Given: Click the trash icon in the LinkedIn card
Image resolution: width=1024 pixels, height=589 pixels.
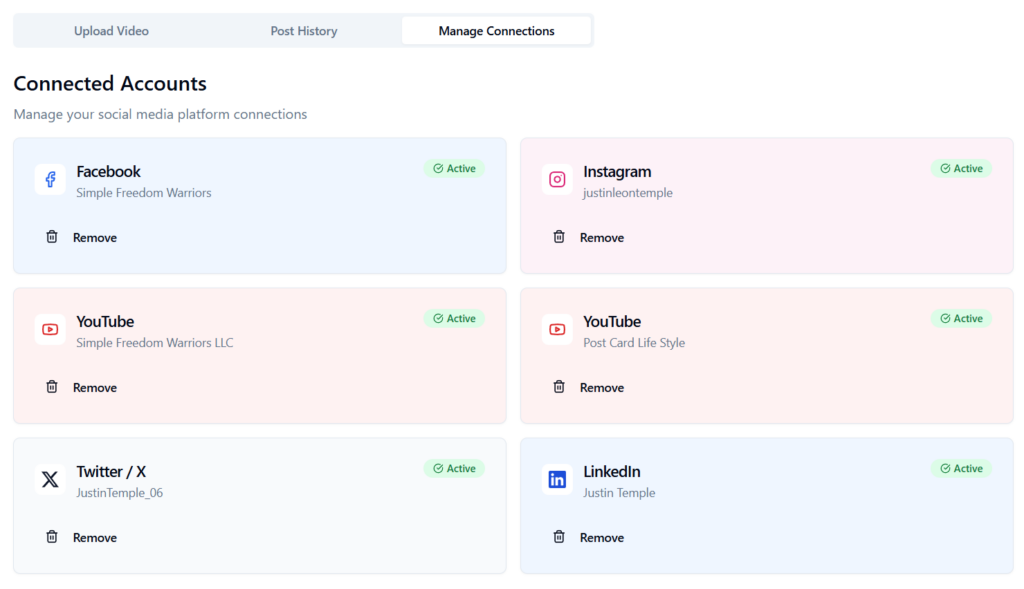Looking at the screenshot, I should point(559,537).
